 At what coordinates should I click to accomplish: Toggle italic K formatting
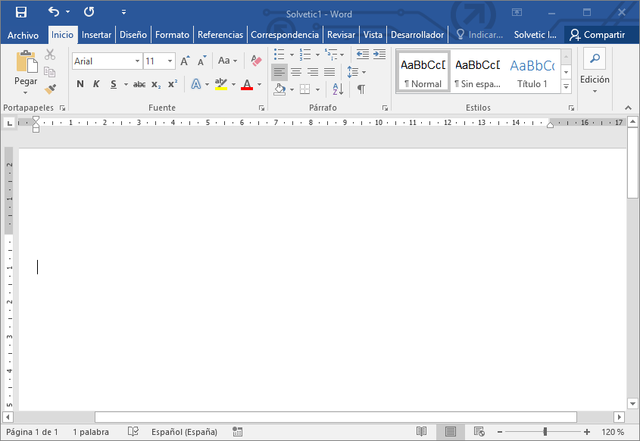[x=96, y=84]
